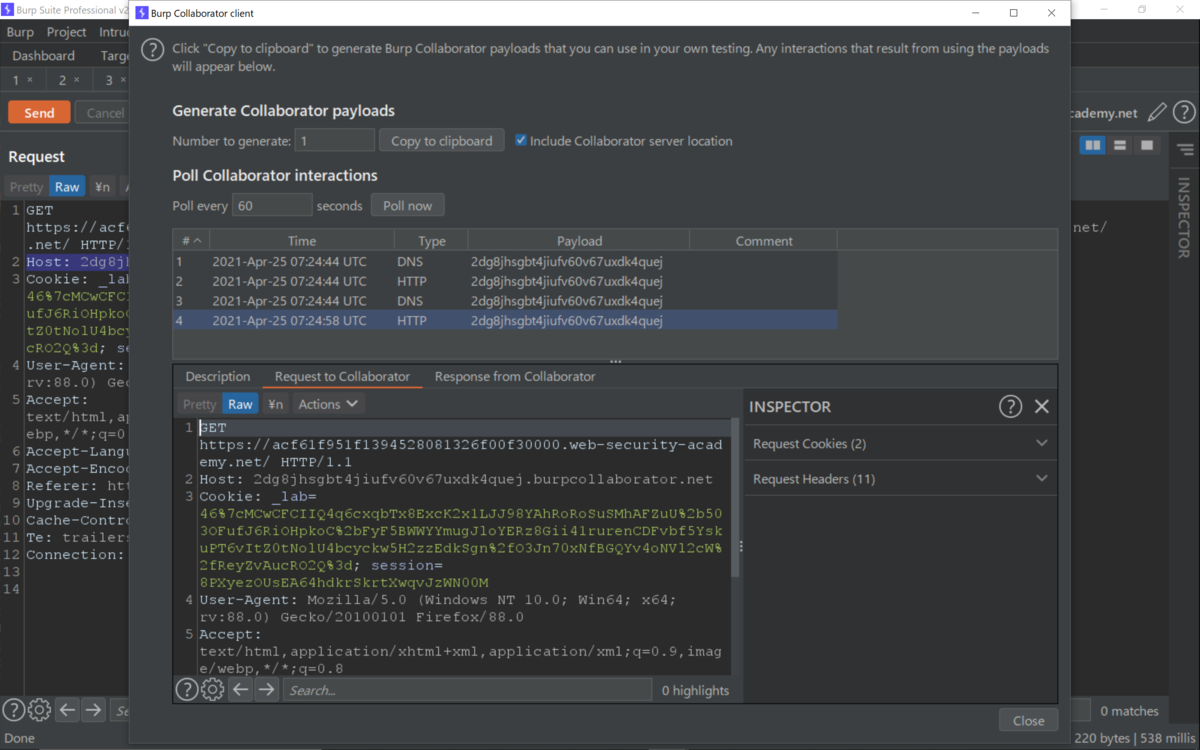1200x750 pixels.
Task: Switch to Dashboard tab in Burp Suite
Action: 43,56
